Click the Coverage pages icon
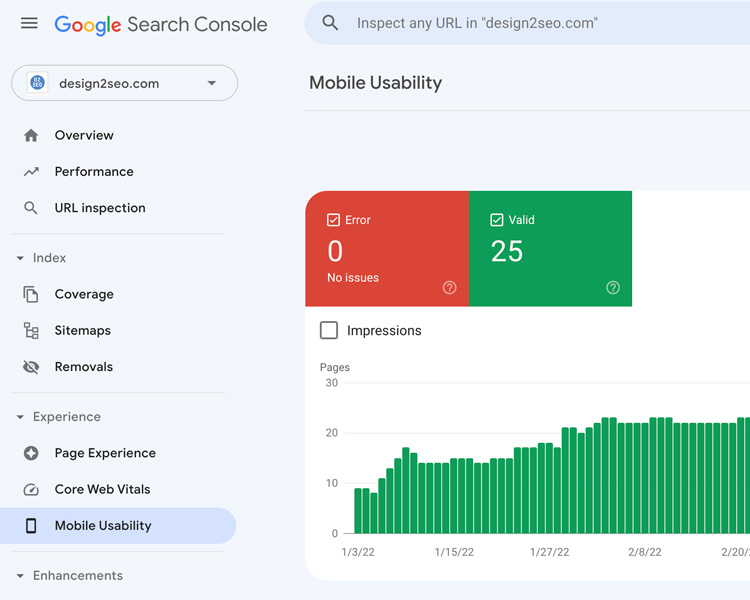This screenshot has height=600, width=750. (31, 294)
